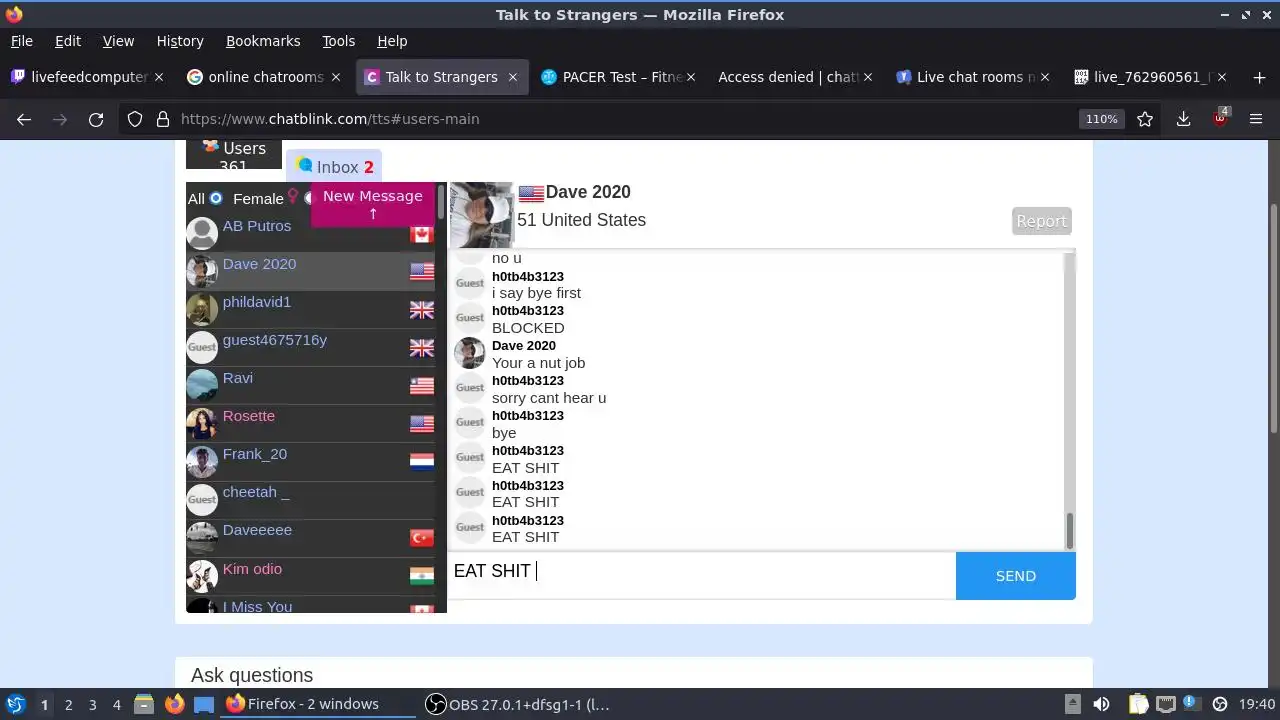
Task: Switch to workspace 2 on the taskbar
Action: pos(68,704)
